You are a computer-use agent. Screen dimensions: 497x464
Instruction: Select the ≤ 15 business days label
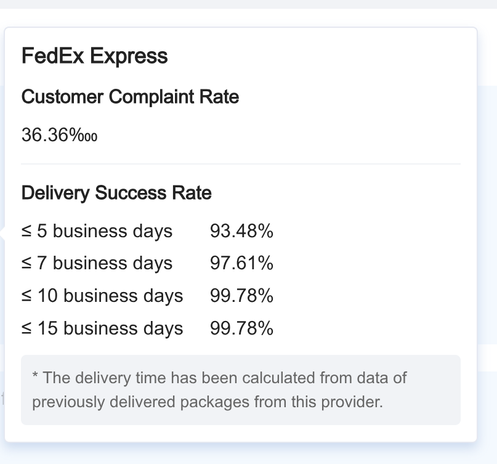tap(102, 328)
